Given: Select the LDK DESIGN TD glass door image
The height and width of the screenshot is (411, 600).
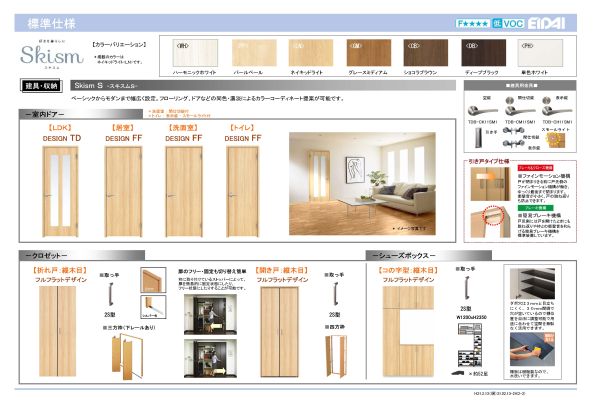Looking at the screenshot, I should [x=60, y=192].
